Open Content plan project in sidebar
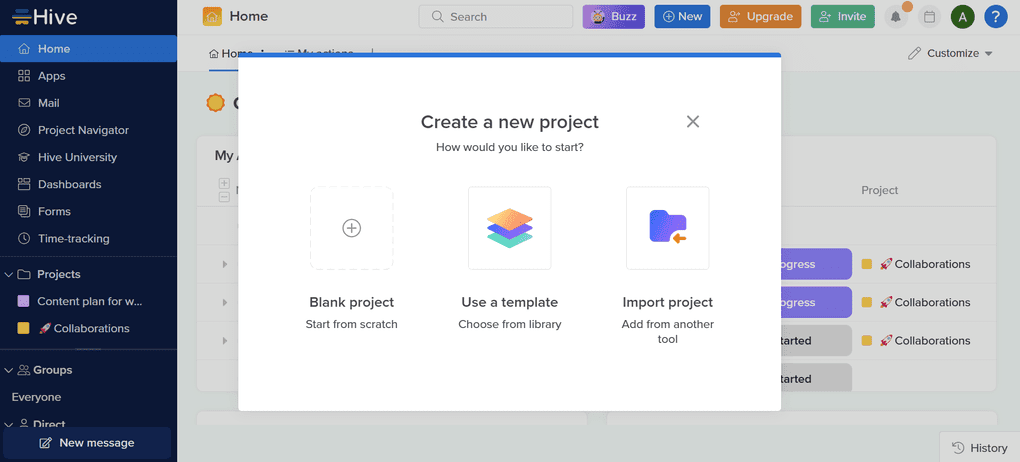 tap(89, 301)
